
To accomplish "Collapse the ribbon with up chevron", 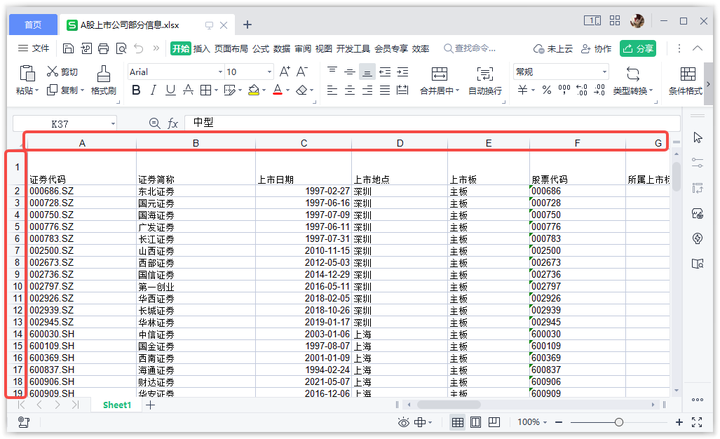I will click(698, 48).
